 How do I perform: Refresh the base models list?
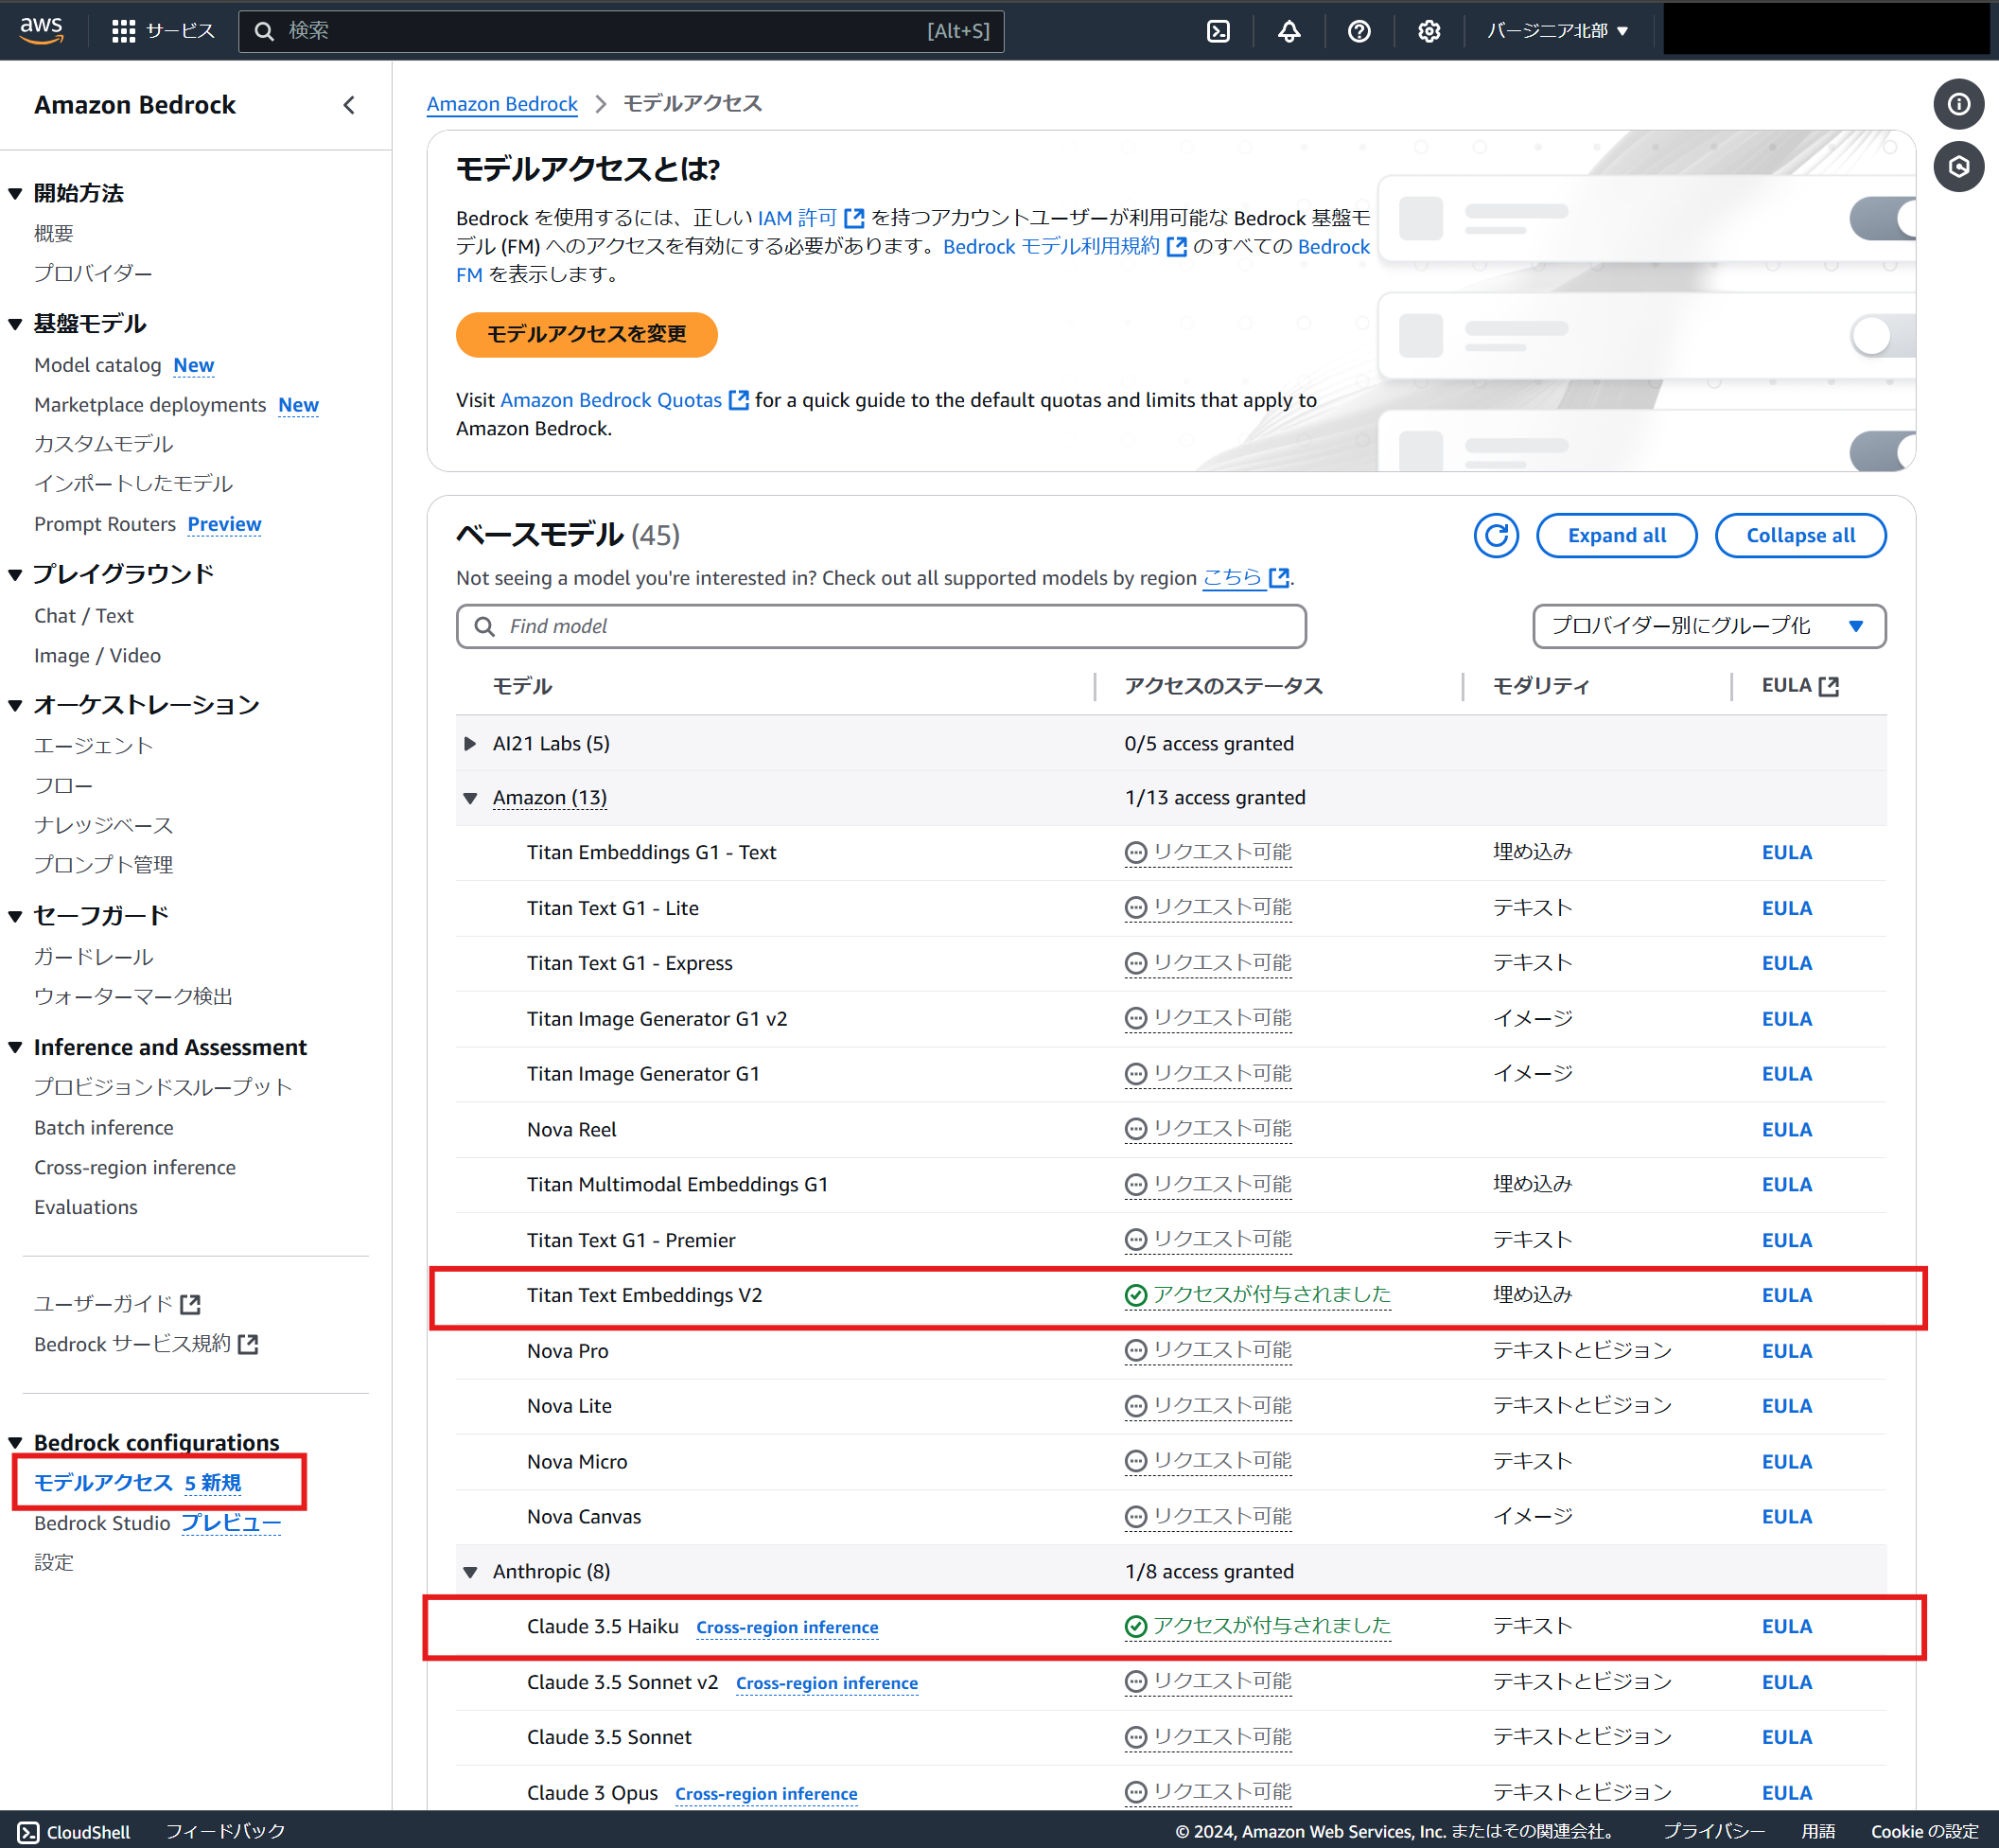pos(1495,535)
